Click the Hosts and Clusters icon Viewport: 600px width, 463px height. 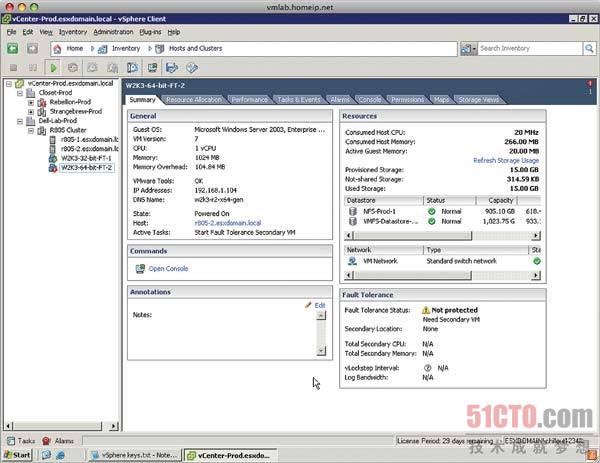[160, 49]
